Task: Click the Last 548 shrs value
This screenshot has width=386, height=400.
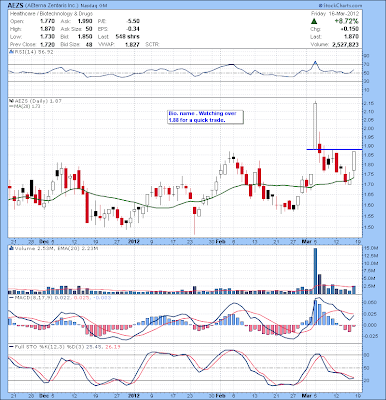Action: (128, 36)
